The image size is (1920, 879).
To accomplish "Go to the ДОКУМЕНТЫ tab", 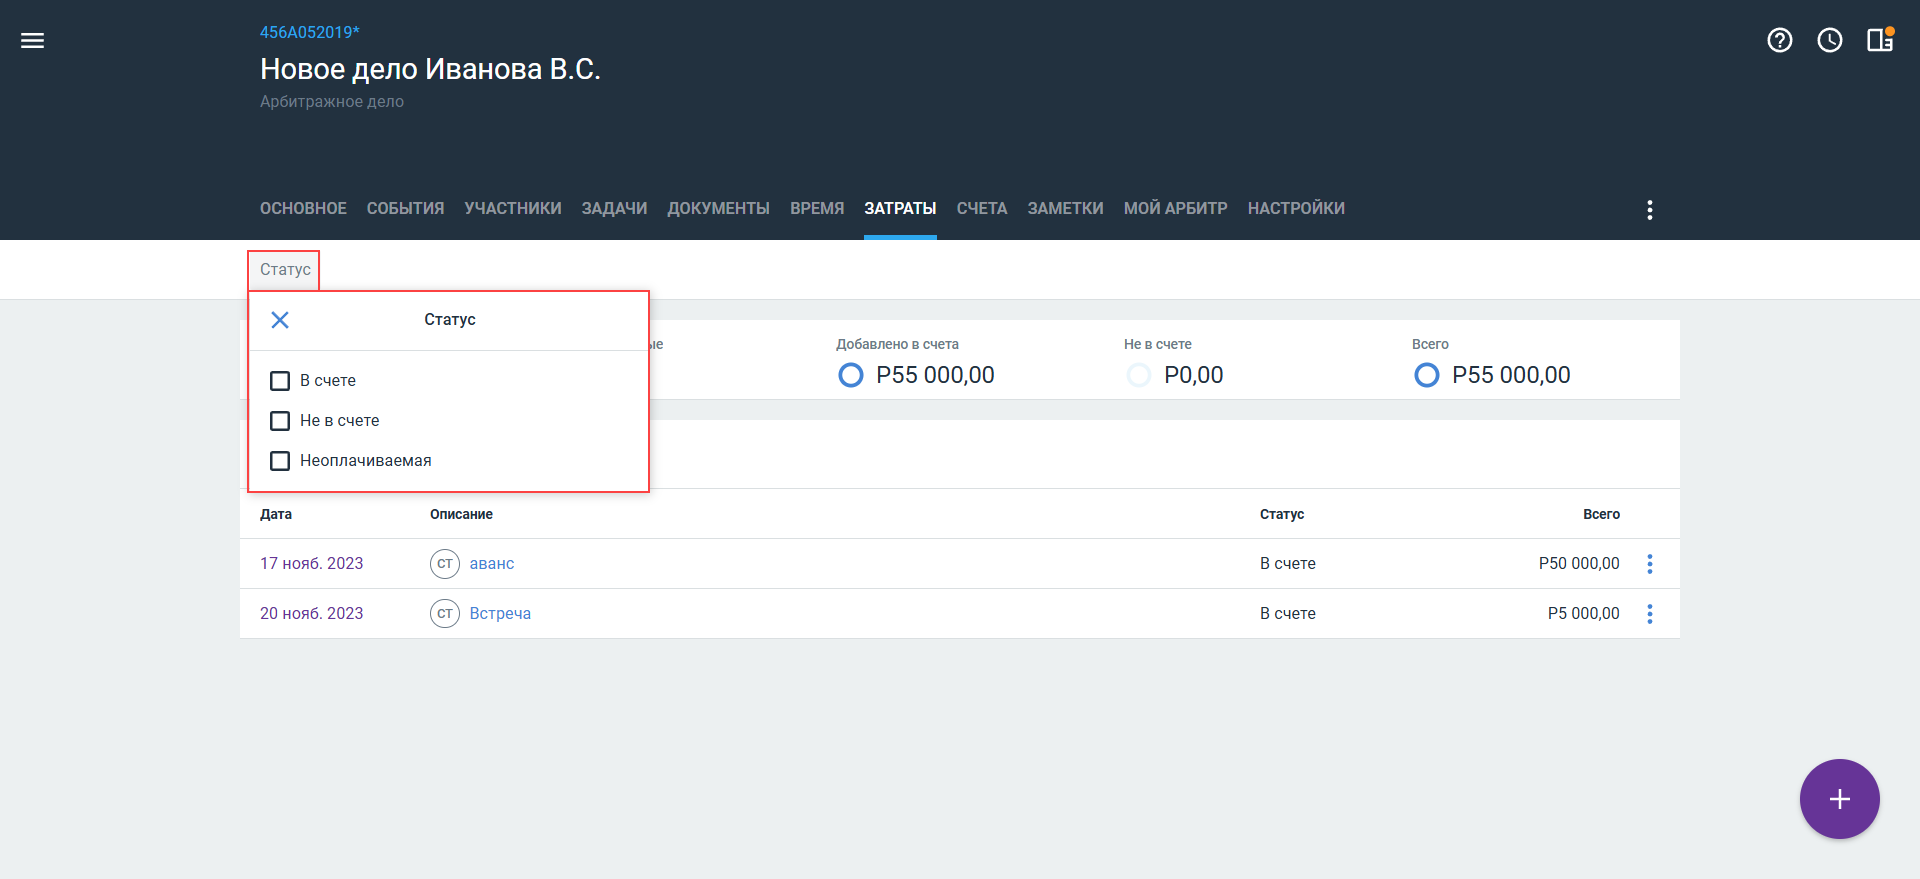I will tap(718, 209).
